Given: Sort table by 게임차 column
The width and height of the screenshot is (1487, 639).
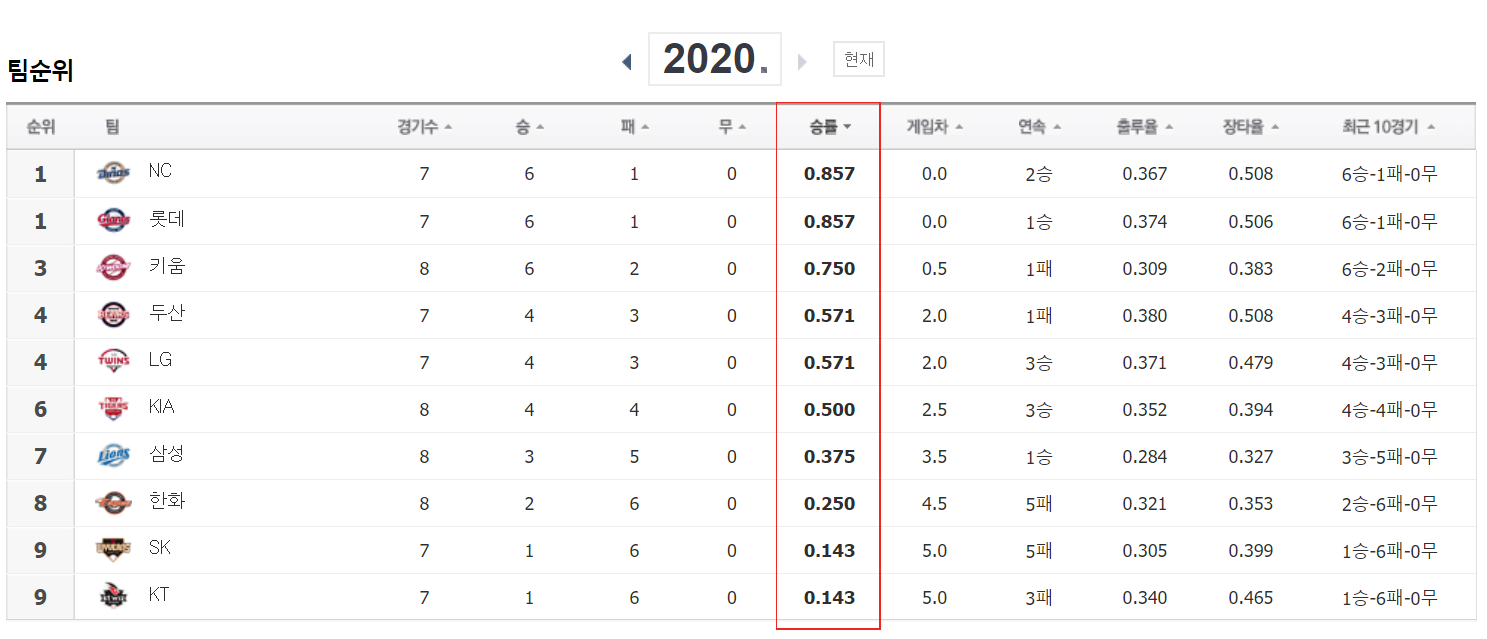Looking at the screenshot, I should [934, 127].
